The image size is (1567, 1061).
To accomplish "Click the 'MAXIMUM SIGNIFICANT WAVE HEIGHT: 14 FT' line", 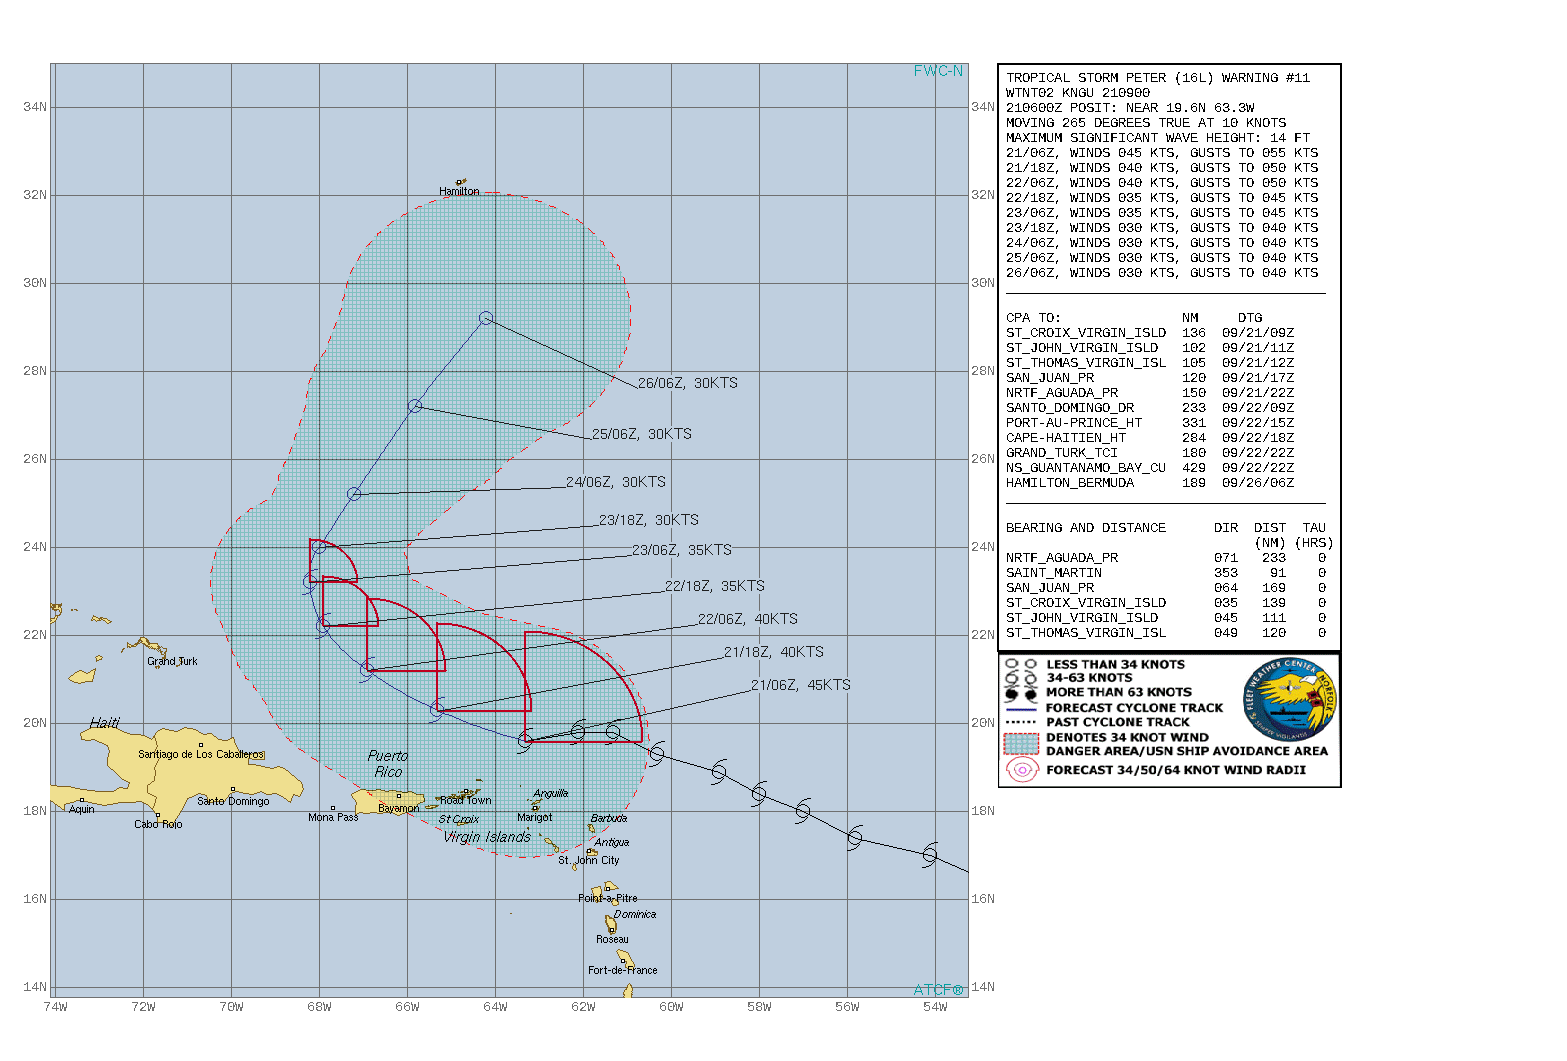I will tap(1158, 138).
